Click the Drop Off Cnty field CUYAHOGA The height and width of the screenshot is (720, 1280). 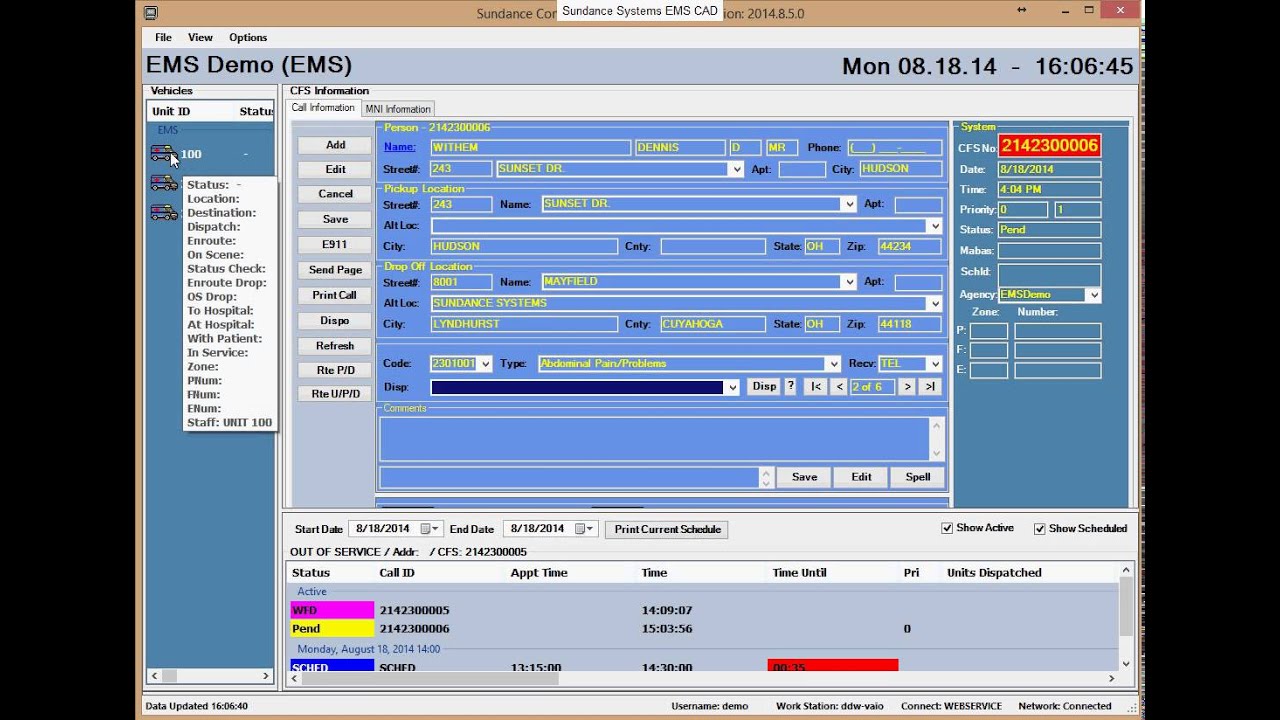coord(713,324)
